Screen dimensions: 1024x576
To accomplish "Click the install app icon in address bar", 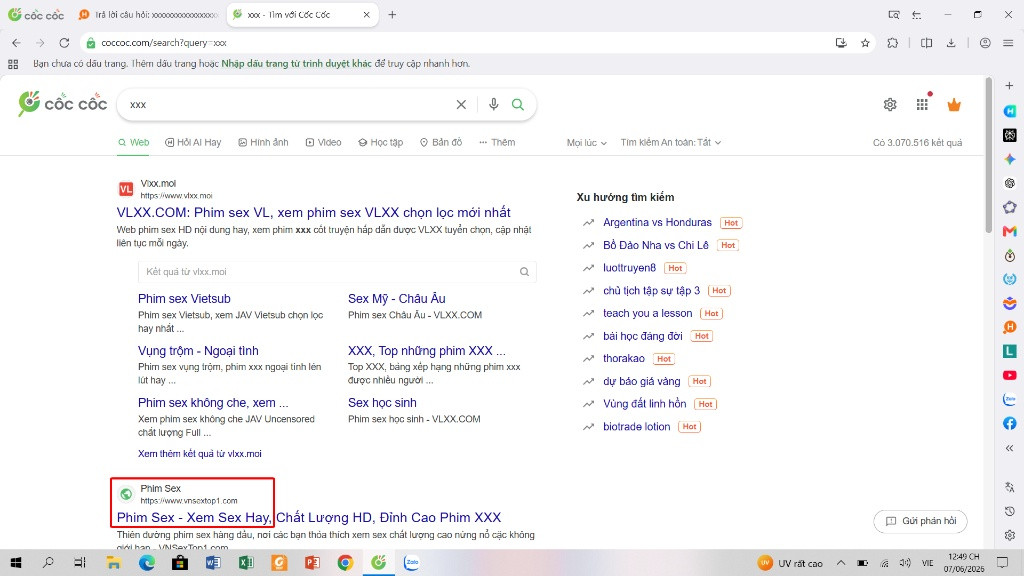I will click(841, 42).
